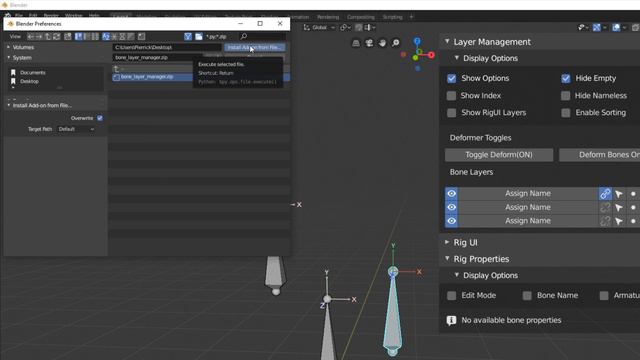Enable the Show Index checkbox
640x360 pixels.
click(451, 96)
